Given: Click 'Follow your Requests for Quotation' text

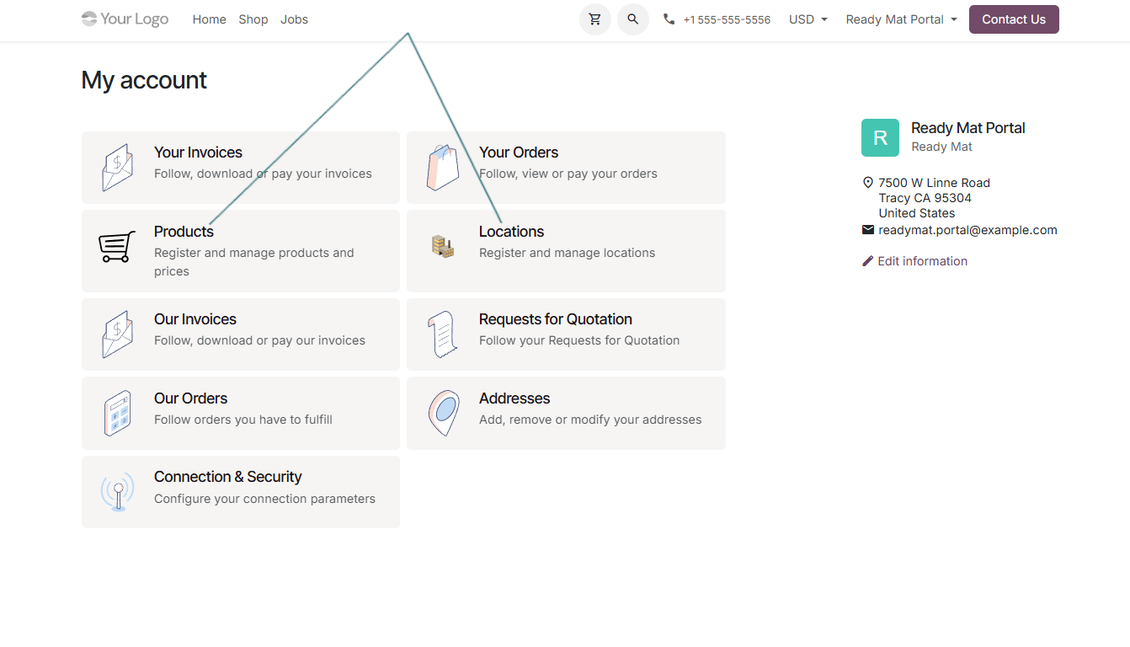Looking at the screenshot, I should [x=579, y=340].
